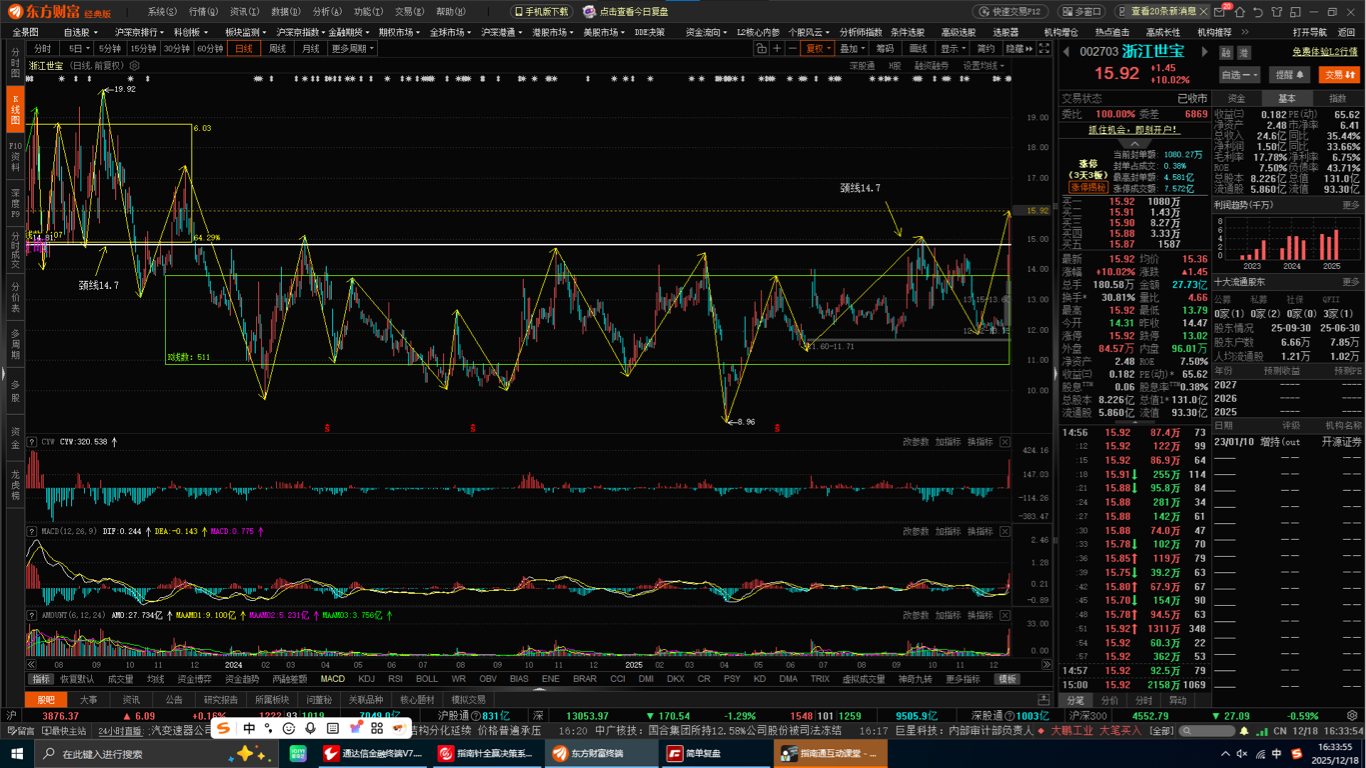This screenshot has width=1366, height=768.
Task: Select the KDJ indicator tab
Action: pyautogui.click(x=366, y=679)
